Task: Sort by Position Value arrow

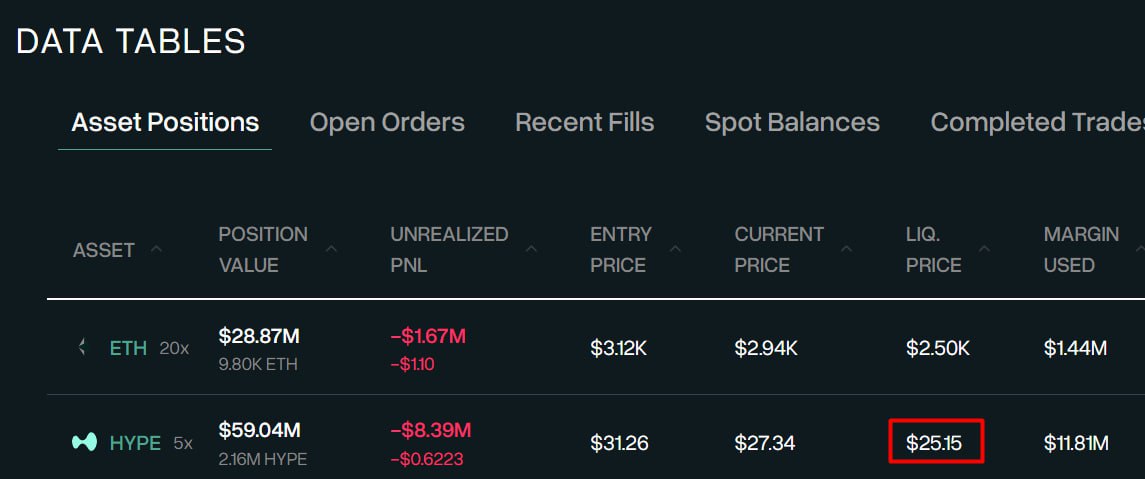Action: point(331,249)
